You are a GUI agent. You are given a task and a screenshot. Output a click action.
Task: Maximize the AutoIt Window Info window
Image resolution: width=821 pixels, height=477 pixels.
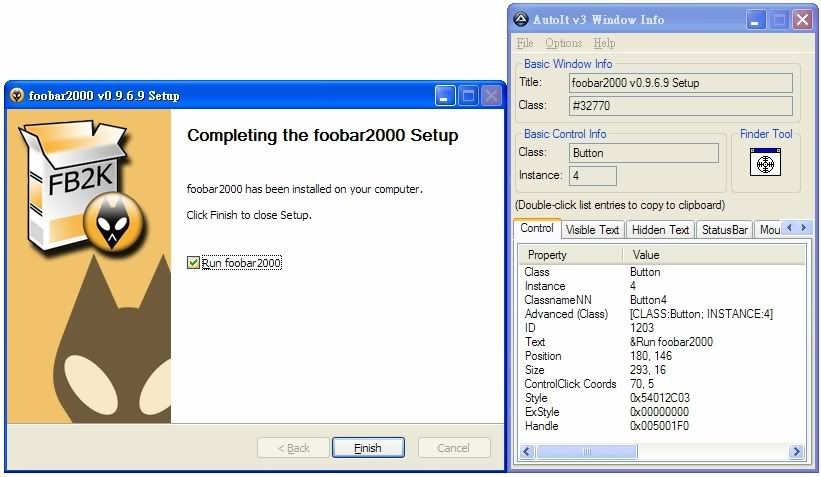point(778,19)
